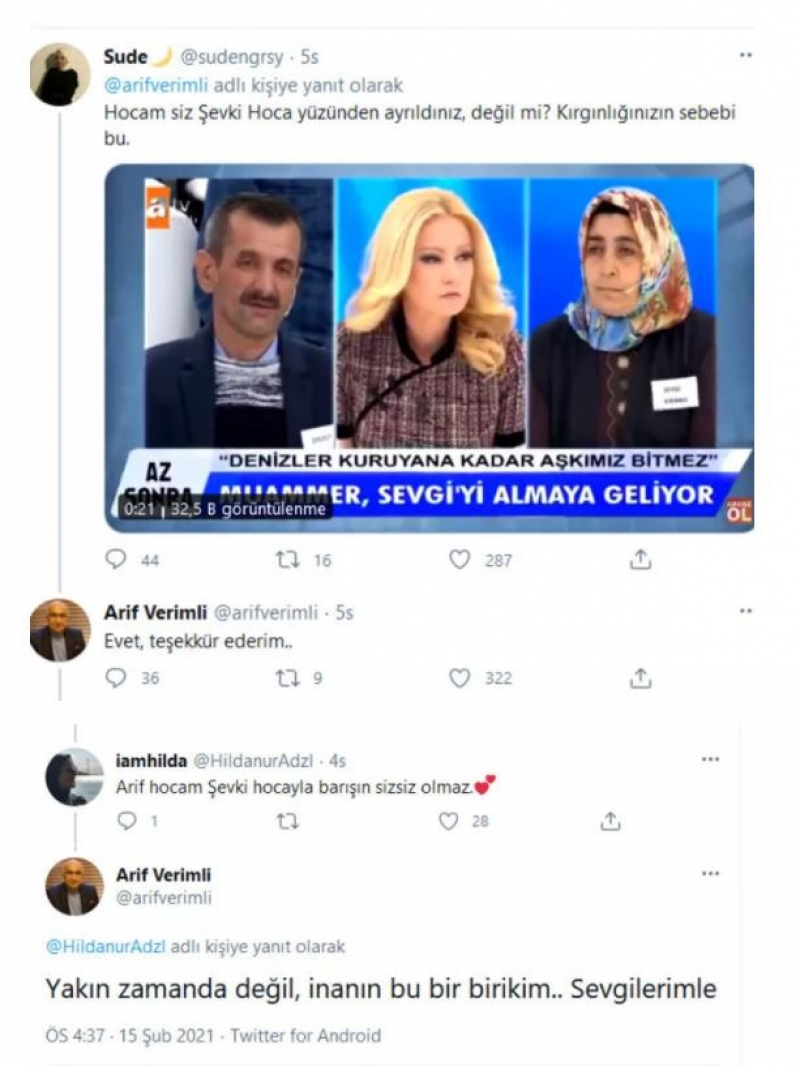The image size is (800, 1066).
Task: Reply to Sude's tweet with 44 comments
Action: point(116,560)
